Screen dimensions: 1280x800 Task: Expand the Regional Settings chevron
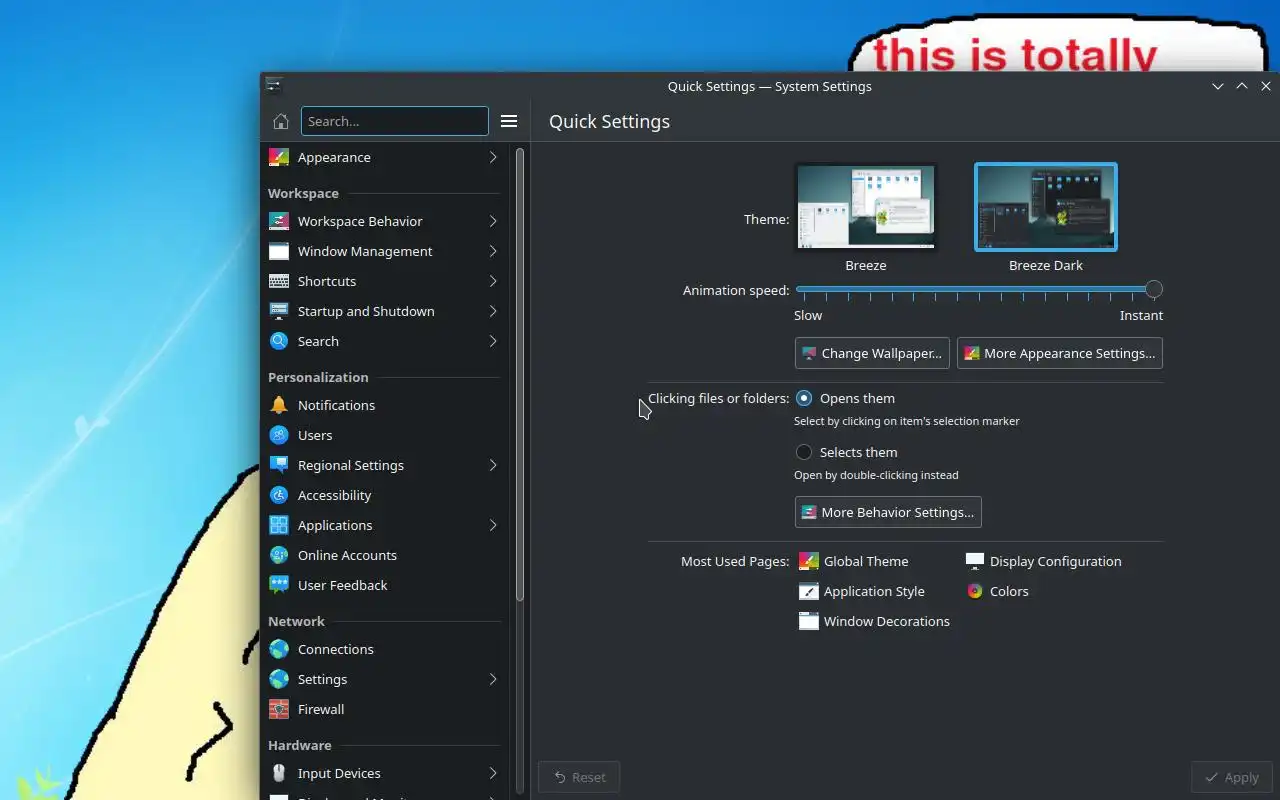[493, 465]
